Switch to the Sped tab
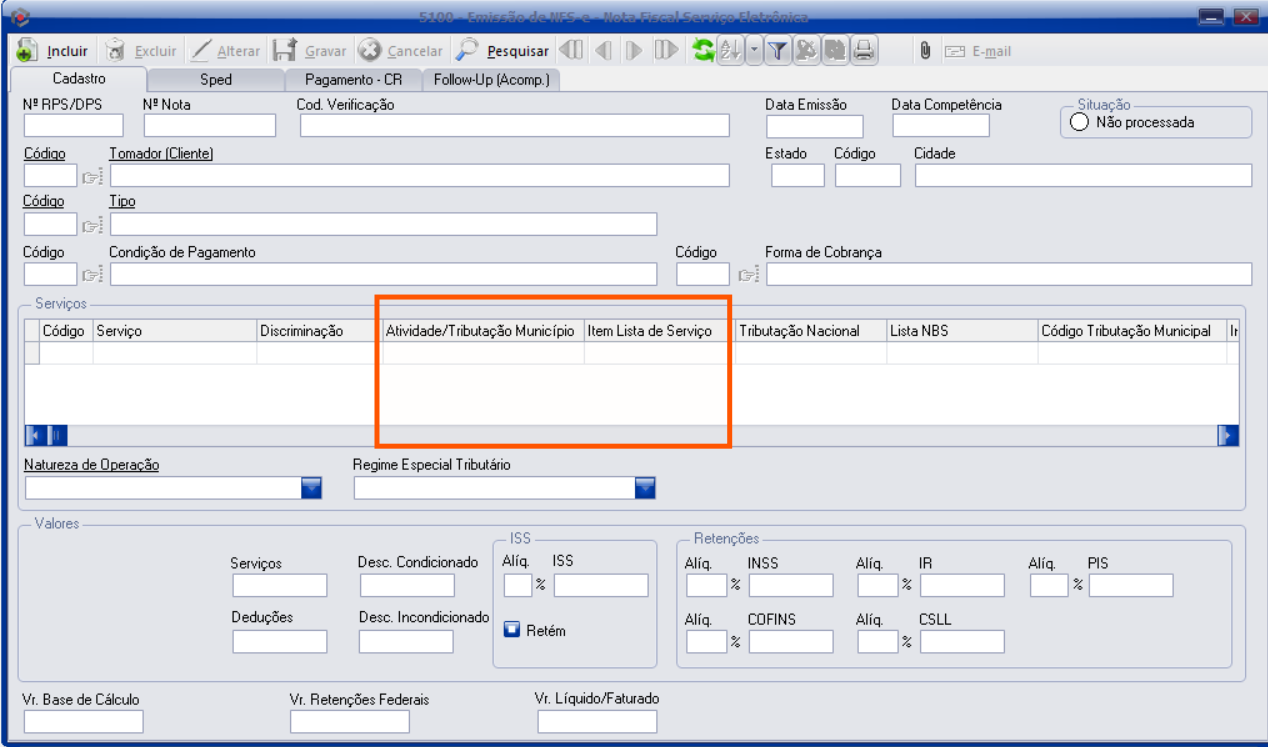This screenshot has width=1268, height=747. tap(215, 80)
